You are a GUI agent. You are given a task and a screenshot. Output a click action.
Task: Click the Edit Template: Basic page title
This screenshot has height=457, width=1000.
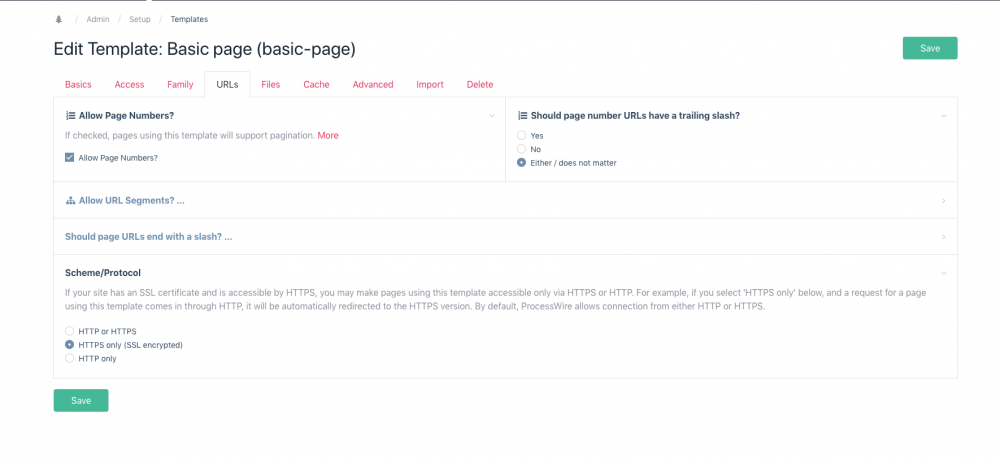tap(205, 49)
